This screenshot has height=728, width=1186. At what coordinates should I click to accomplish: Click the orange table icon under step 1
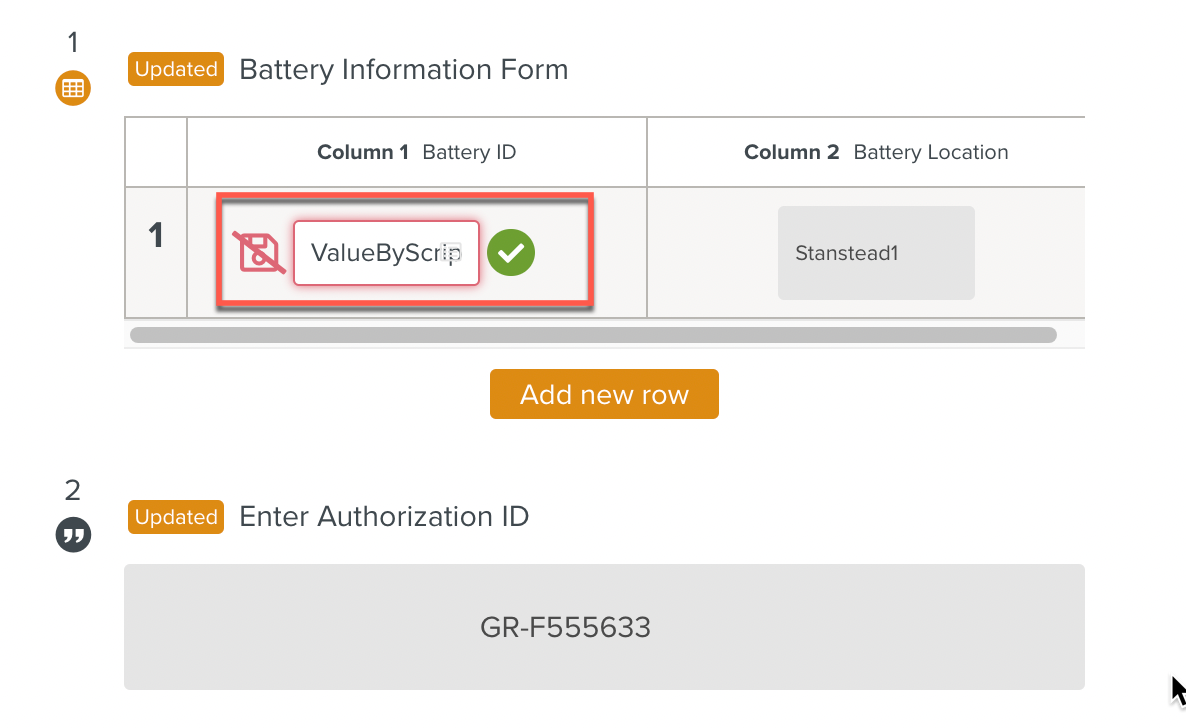point(73,88)
